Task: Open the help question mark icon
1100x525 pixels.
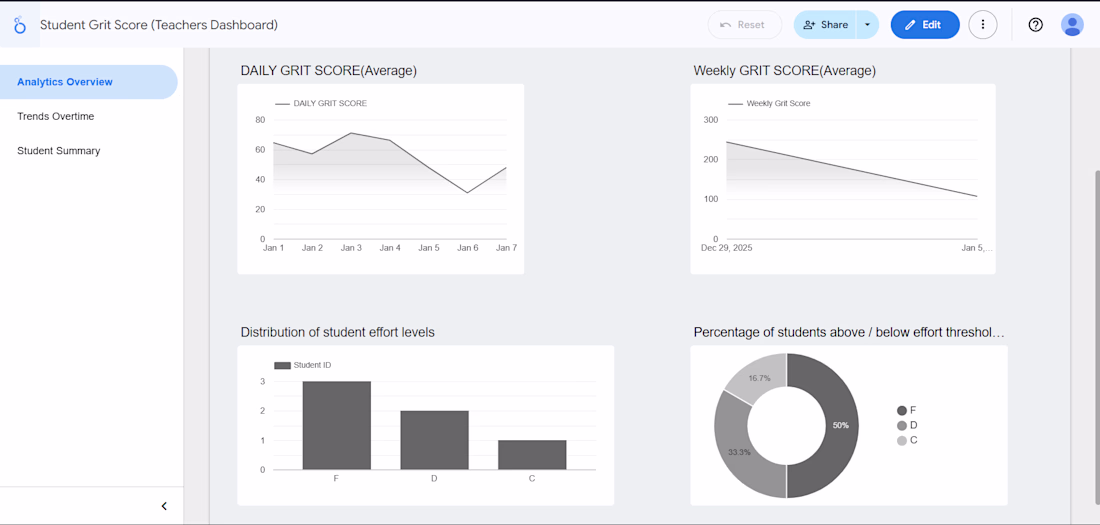Action: (x=1035, y=25)
